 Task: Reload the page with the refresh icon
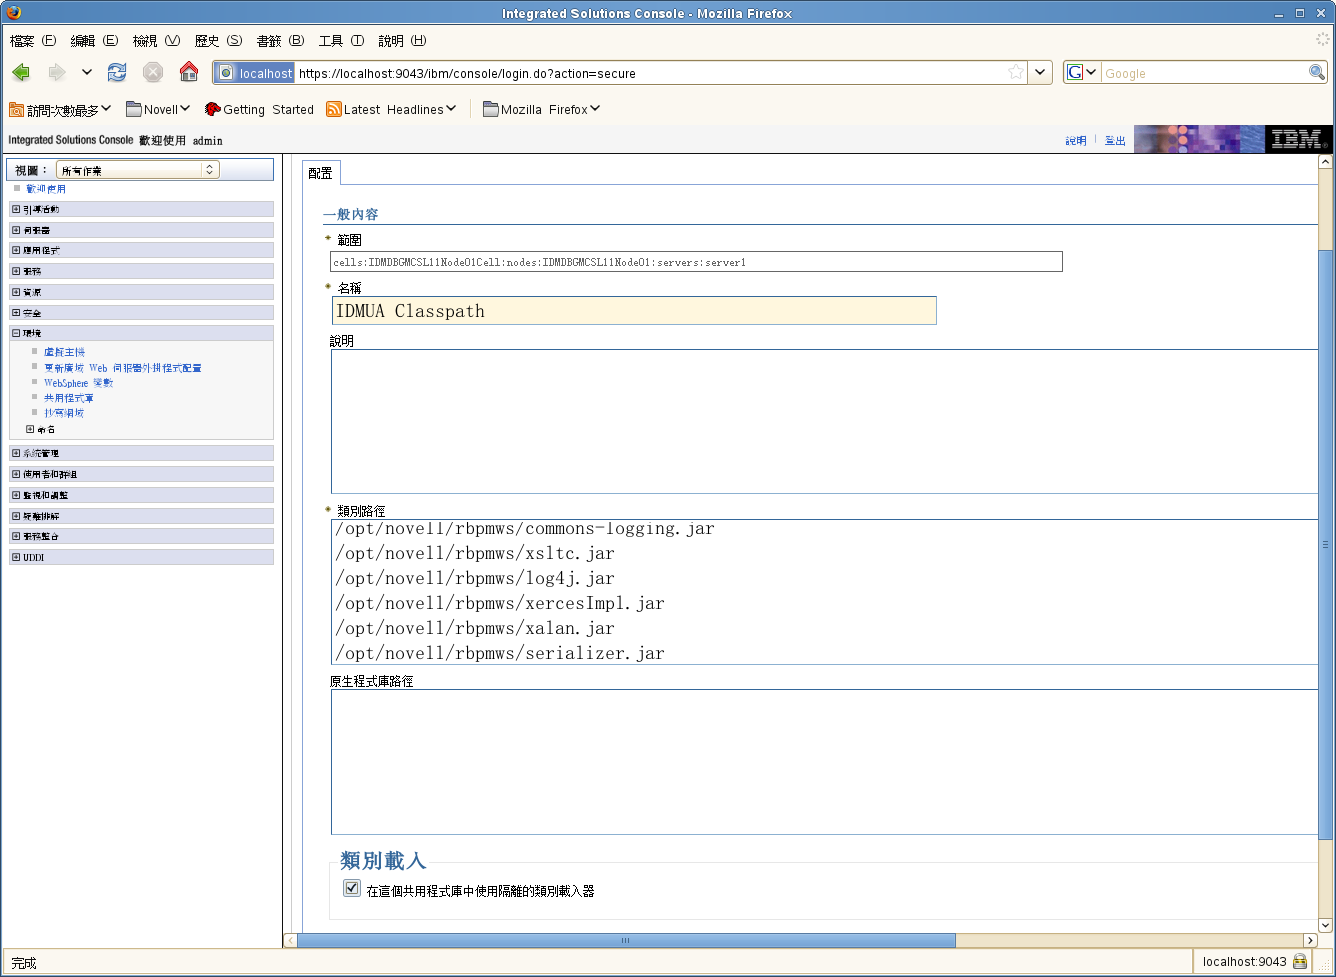(x=117, y=72)
